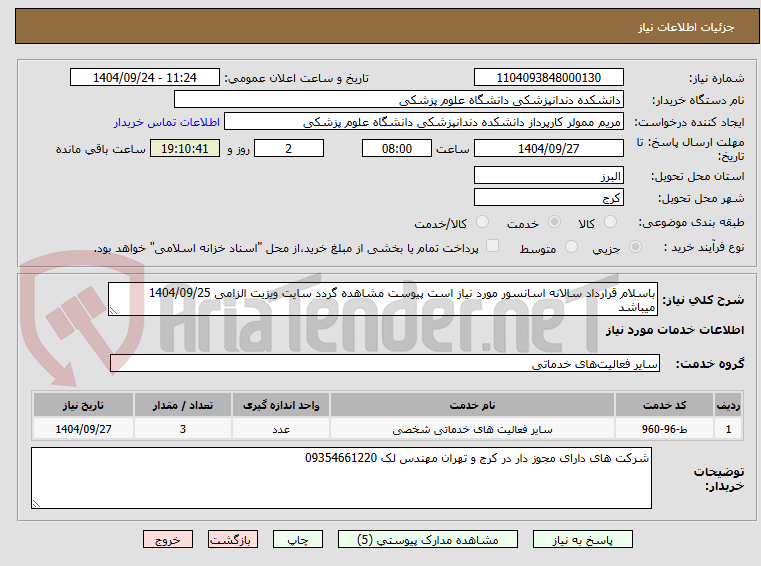Select the خدمت radio button
This screenshot has width=761, height=566.
click(554, 222)
